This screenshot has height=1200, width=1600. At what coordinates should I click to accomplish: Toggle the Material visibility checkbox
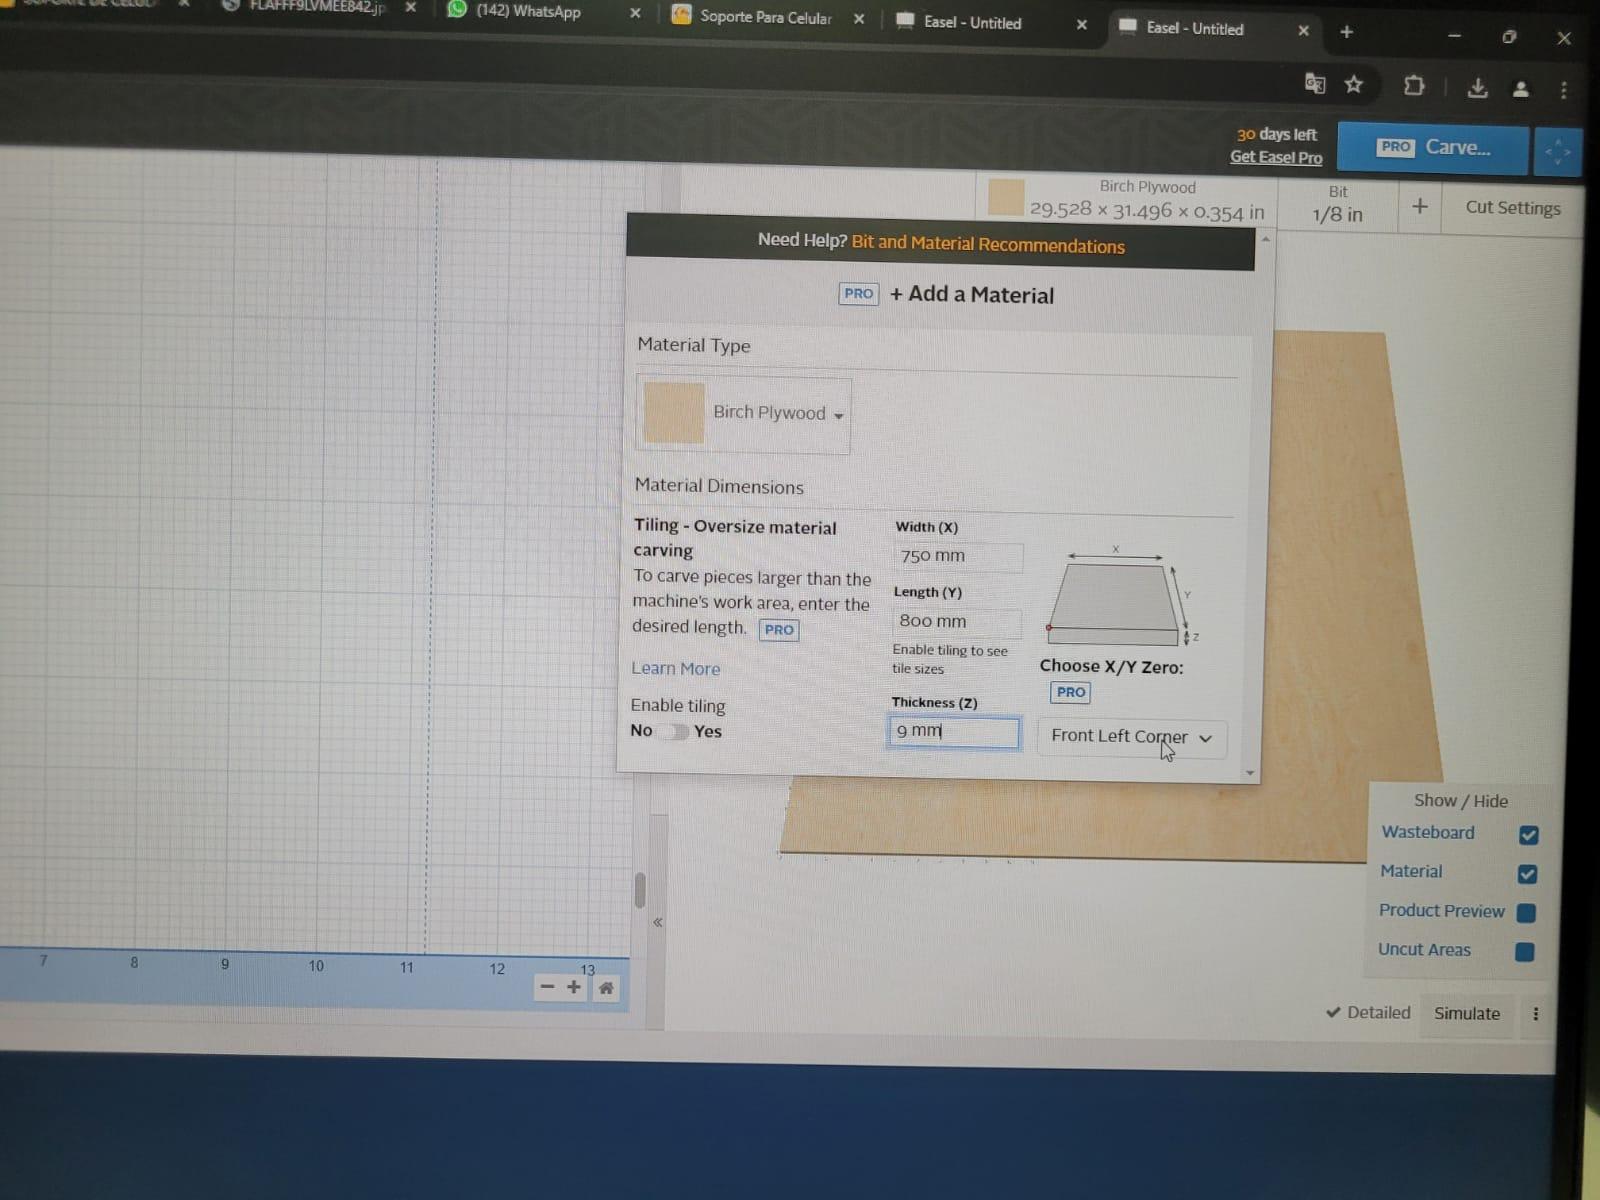click(x=1527, y=874)
